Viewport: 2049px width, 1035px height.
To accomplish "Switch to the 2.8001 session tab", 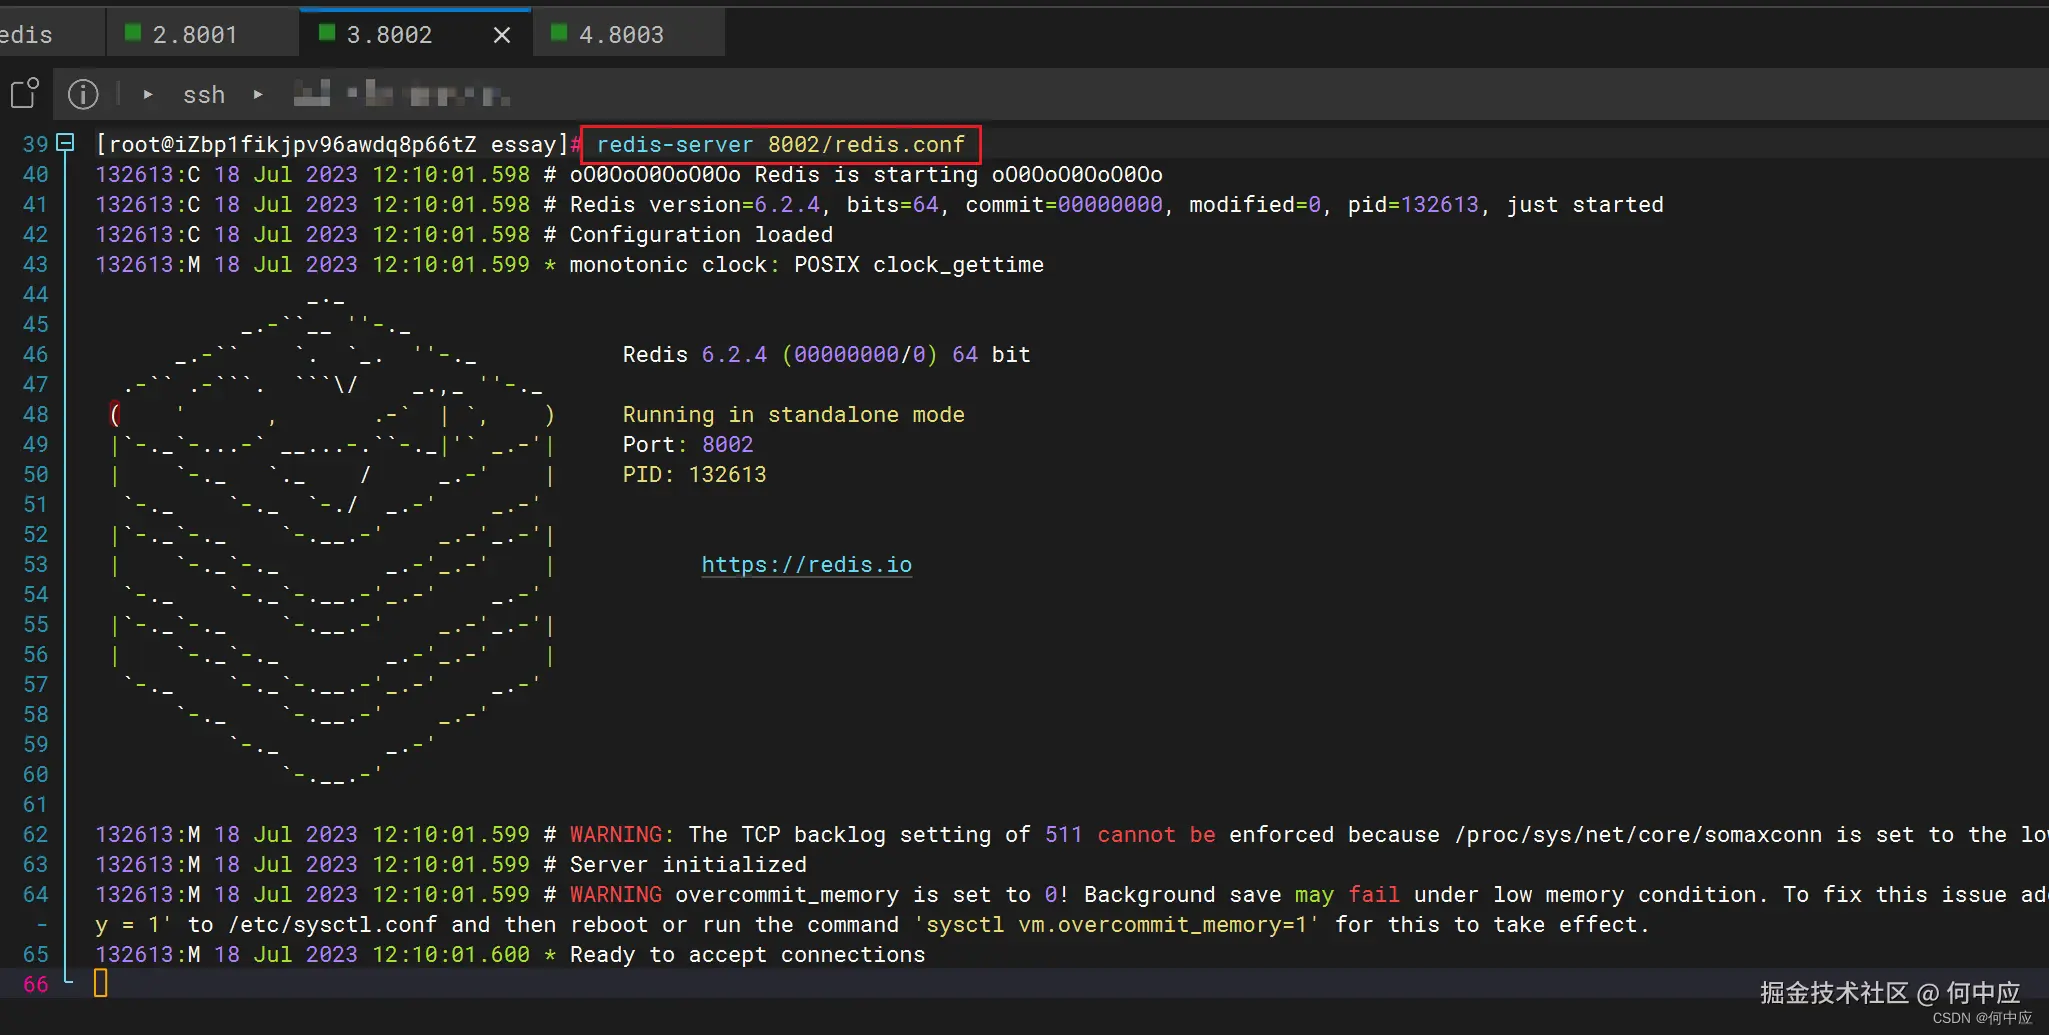I will 202,34.
